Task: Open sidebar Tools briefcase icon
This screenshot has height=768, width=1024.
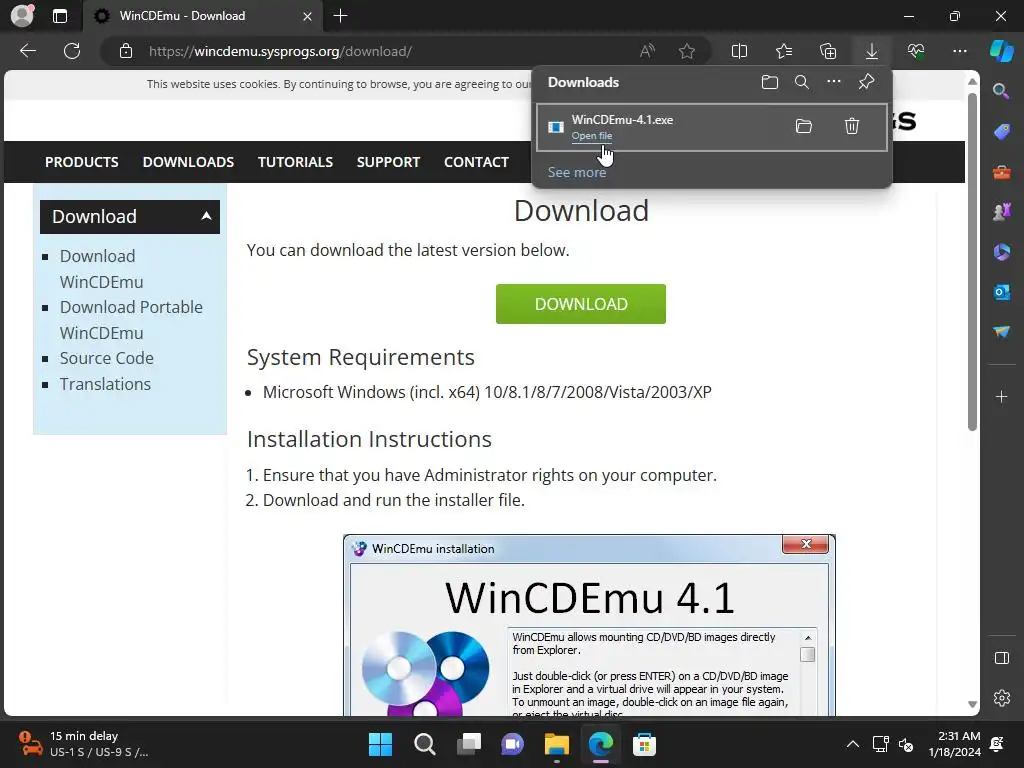Action: pyautogui.click(x=1001, y=172)
